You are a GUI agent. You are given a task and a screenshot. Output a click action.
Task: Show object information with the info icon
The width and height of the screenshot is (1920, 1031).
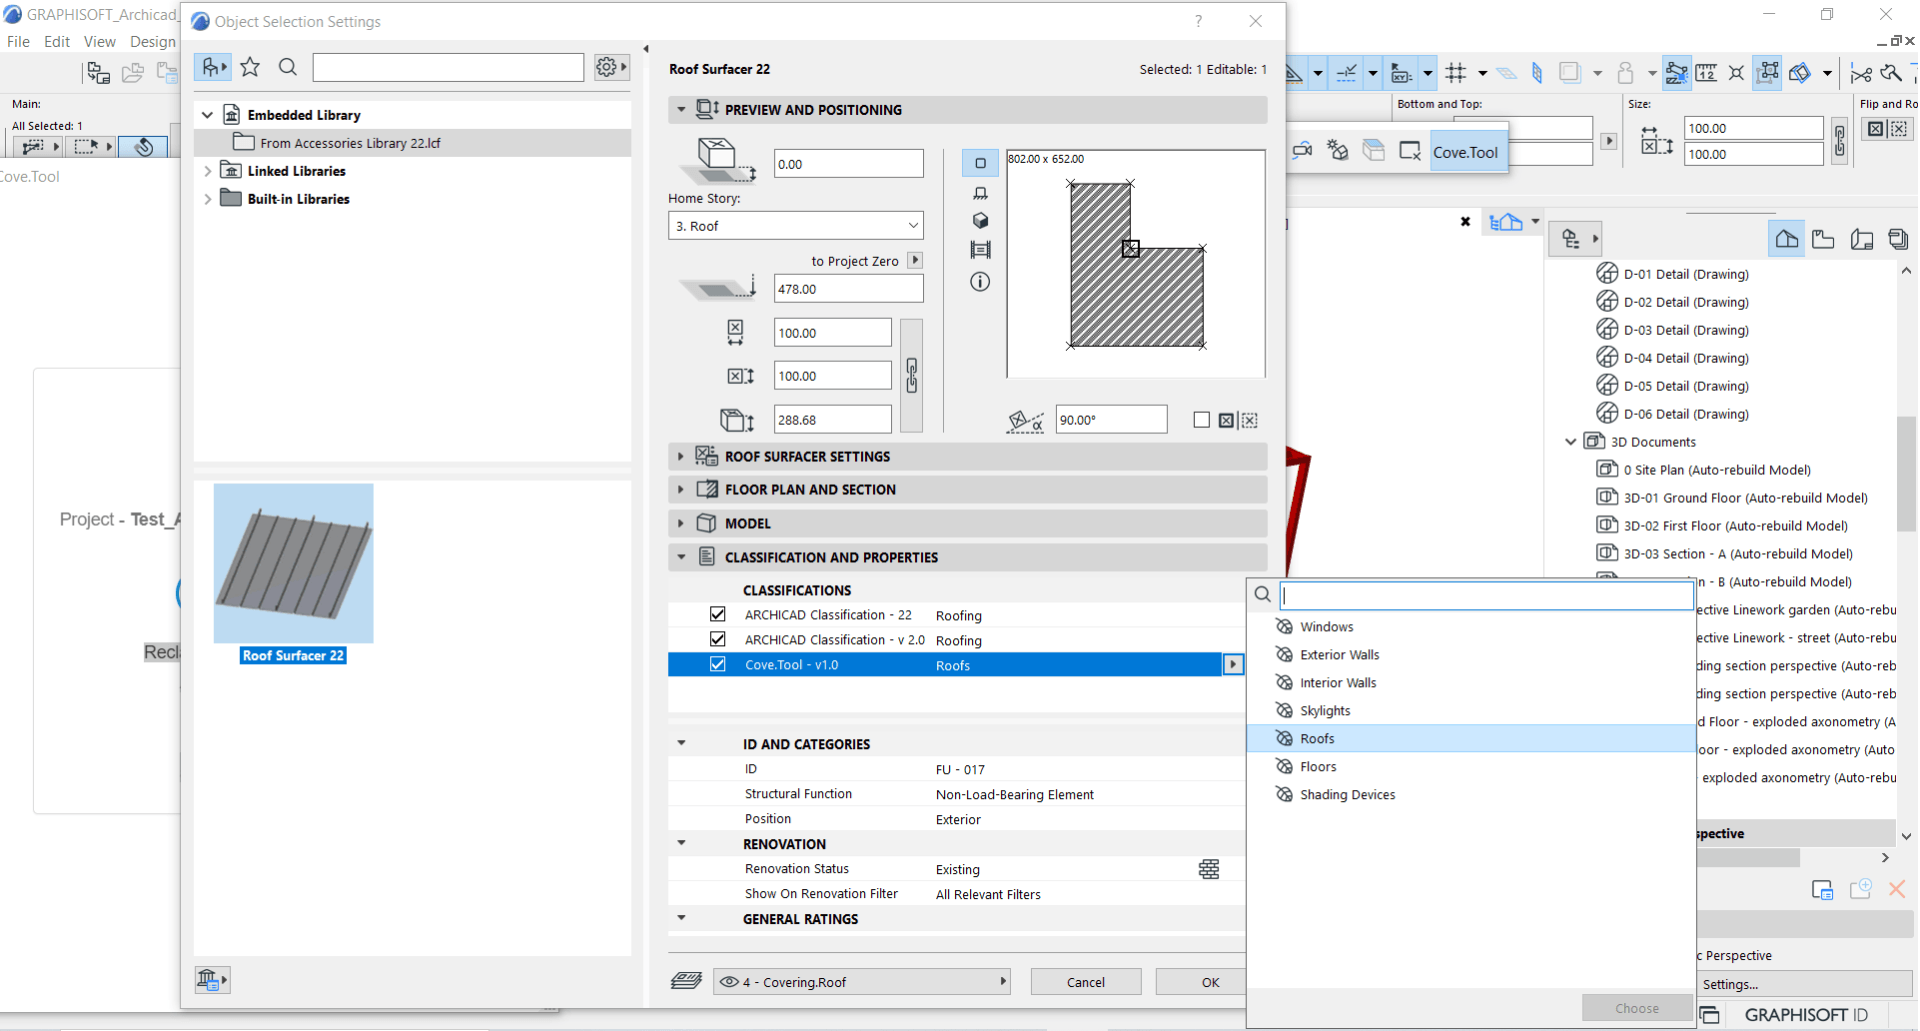(980, 282)
